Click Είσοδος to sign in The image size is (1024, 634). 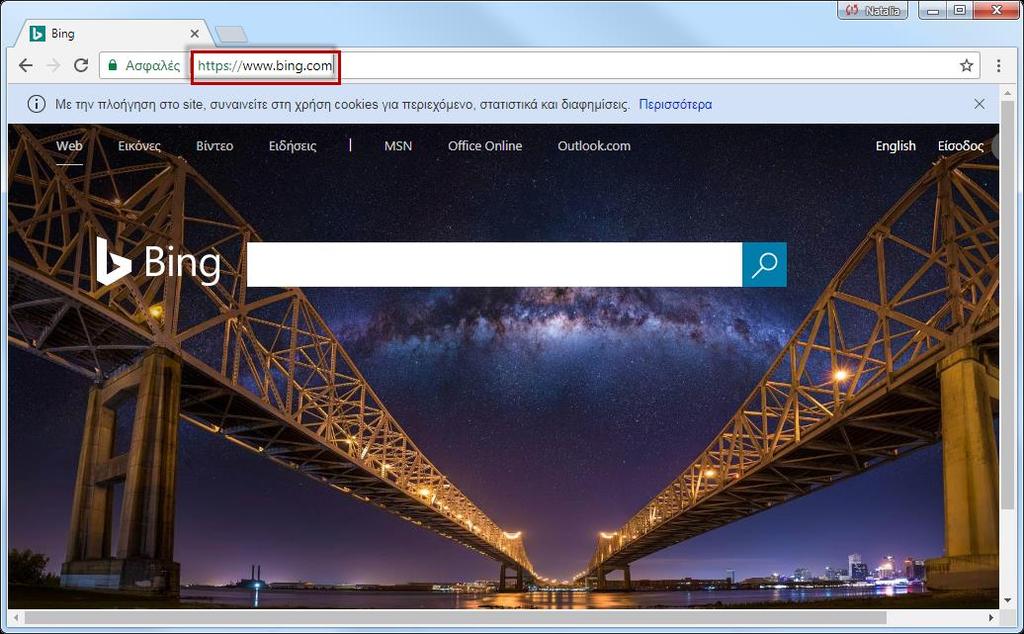[x=961, y=146]
